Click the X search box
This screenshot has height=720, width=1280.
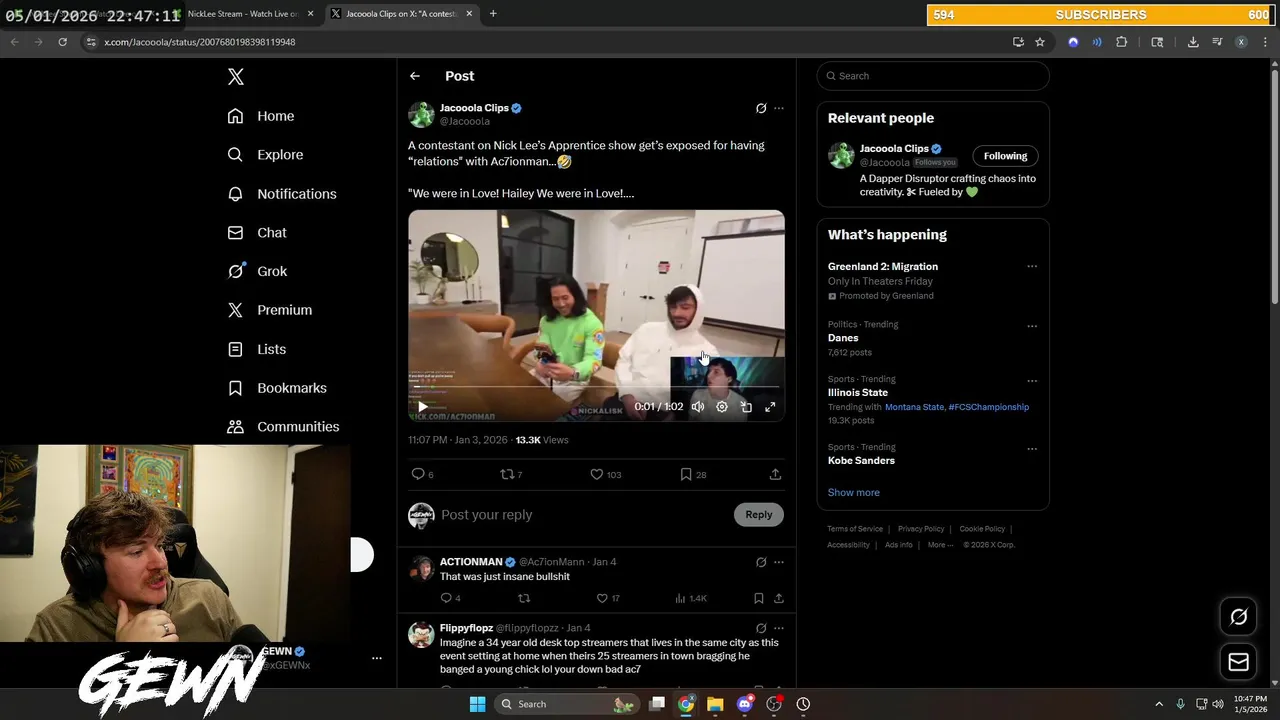pos(933,76)
